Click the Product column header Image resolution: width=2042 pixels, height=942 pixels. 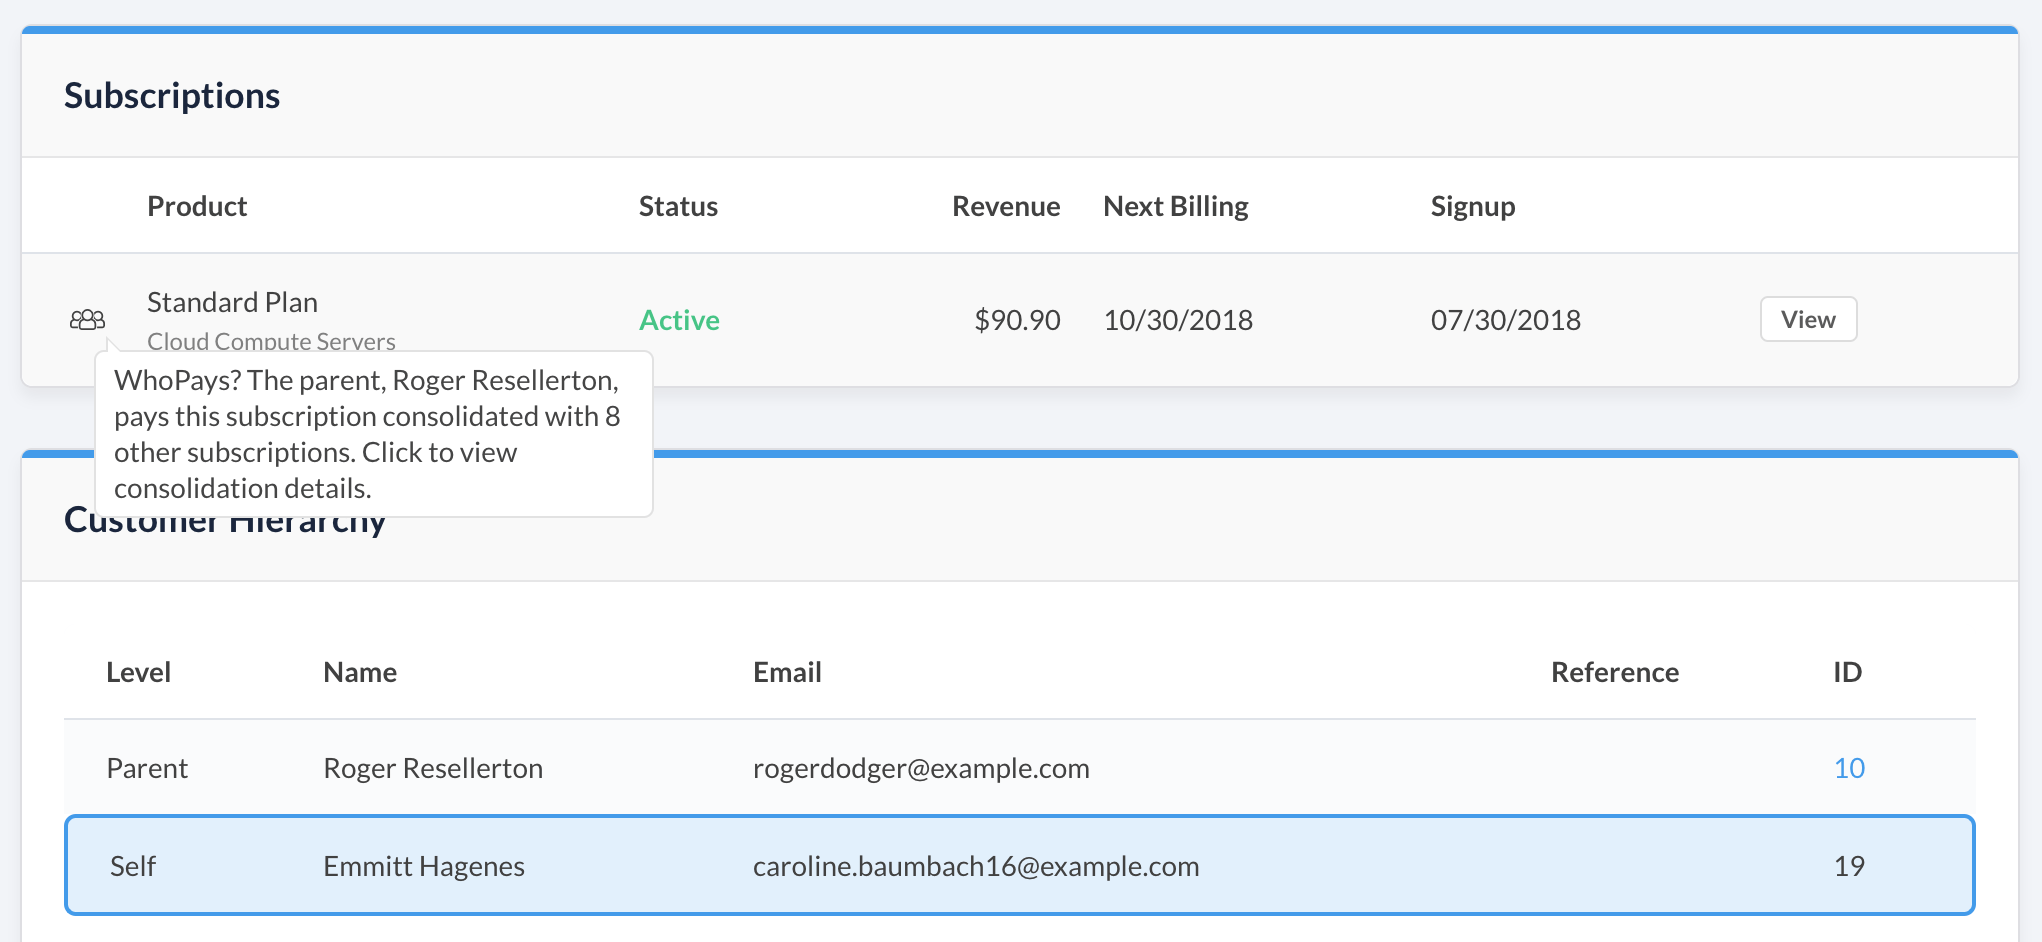pyautogui.click(x=197, y=206)
